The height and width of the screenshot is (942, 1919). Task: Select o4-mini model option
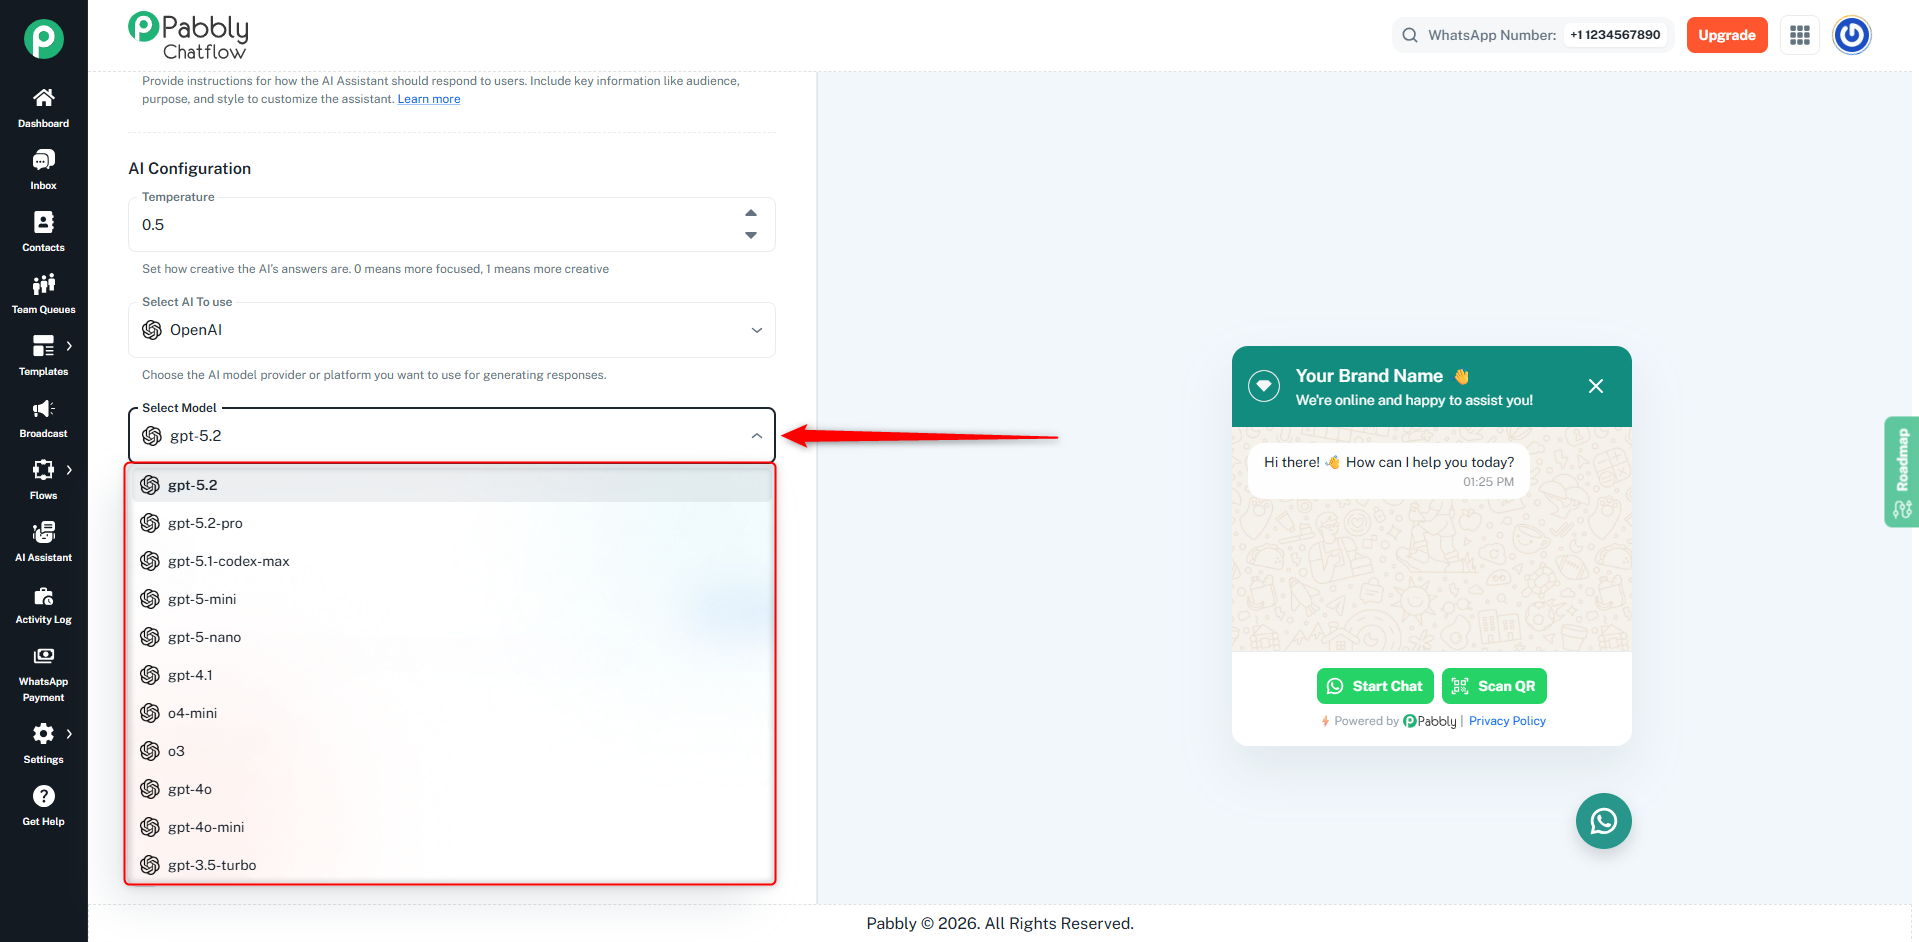[x=452, y=713]
